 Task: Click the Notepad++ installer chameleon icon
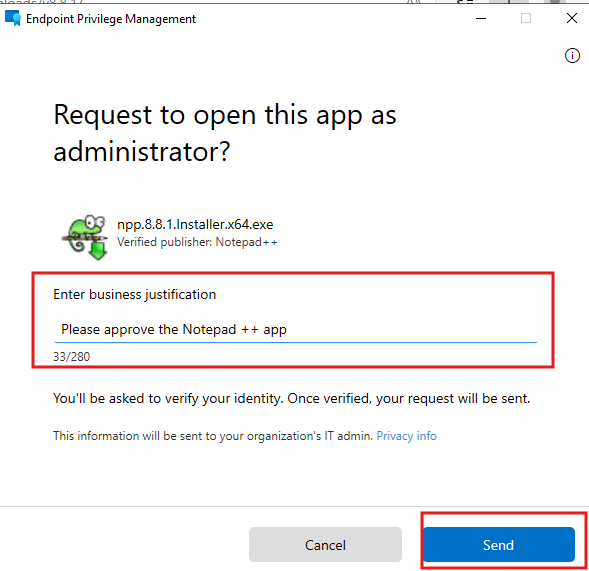point(85,237)
